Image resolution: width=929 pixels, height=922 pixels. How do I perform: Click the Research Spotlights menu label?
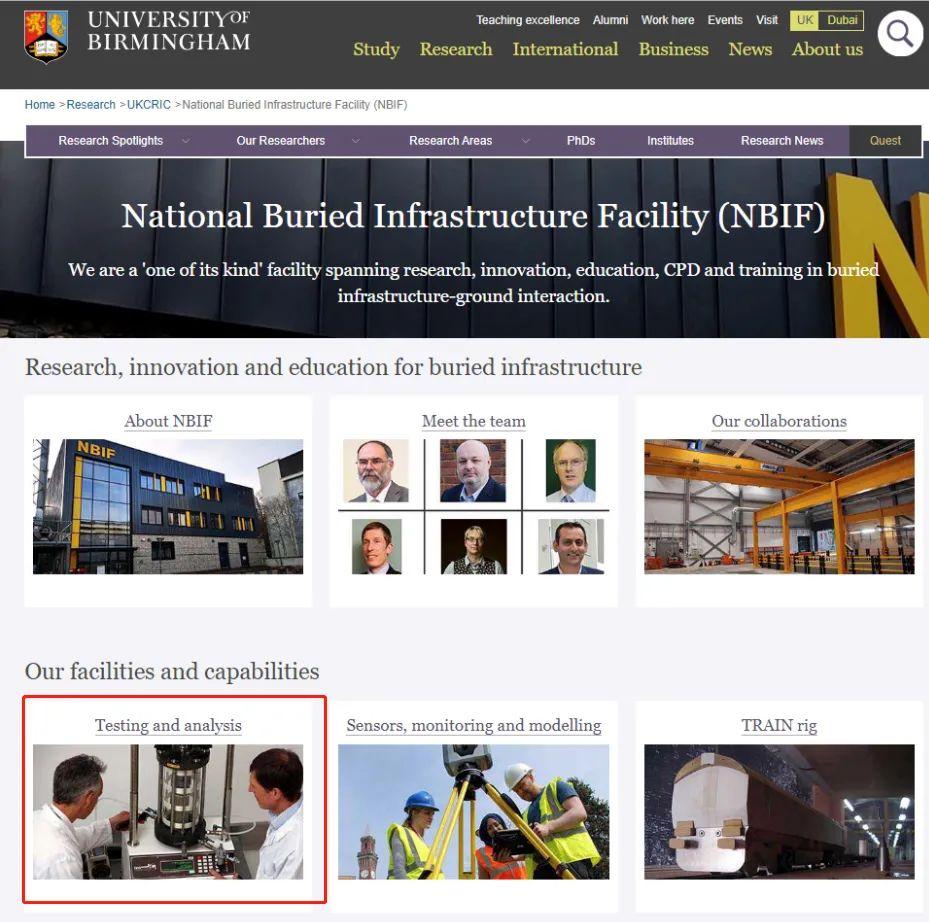tap(110, 141)
